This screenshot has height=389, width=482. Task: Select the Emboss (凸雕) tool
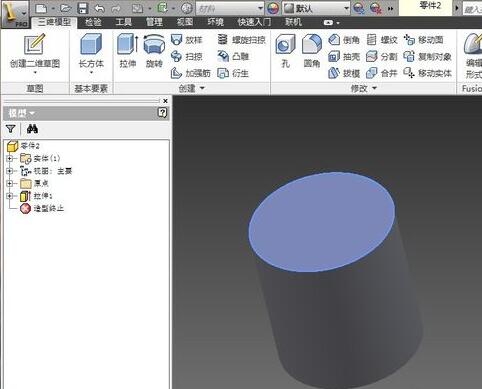[x=233, y=56]
